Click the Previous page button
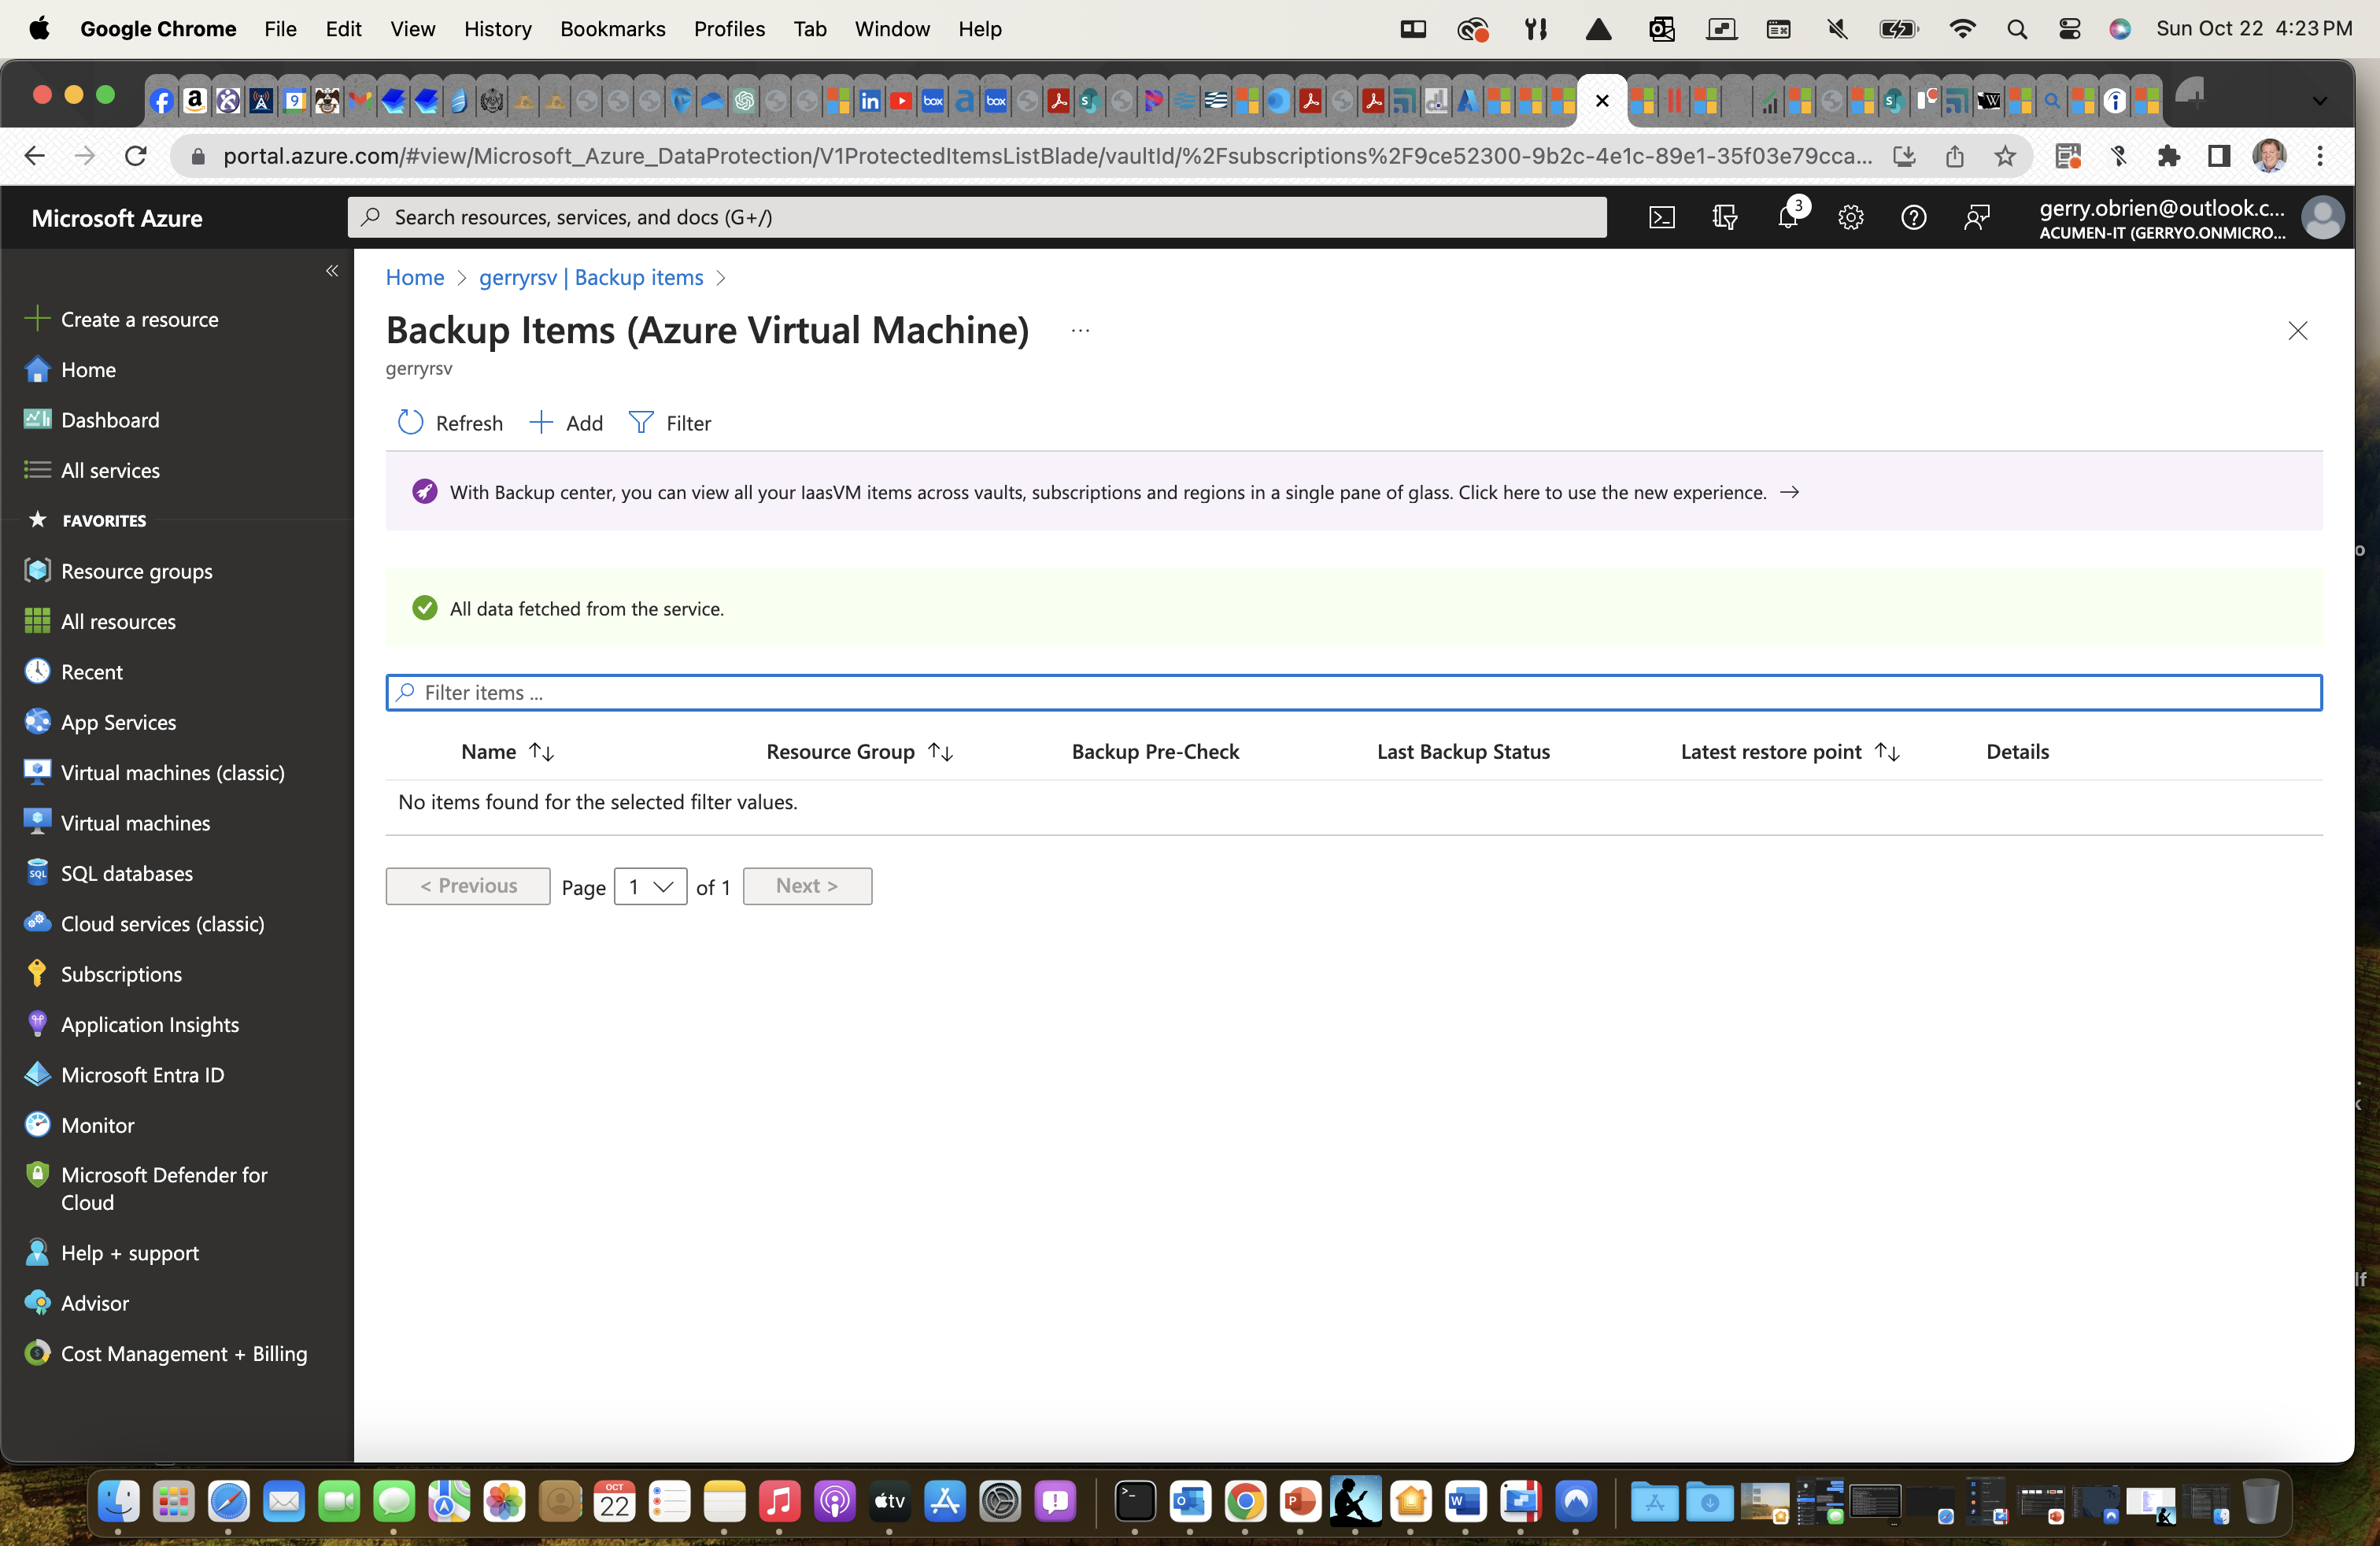2380x1546 pixels. pyautogui.click(x=468, y=886)
